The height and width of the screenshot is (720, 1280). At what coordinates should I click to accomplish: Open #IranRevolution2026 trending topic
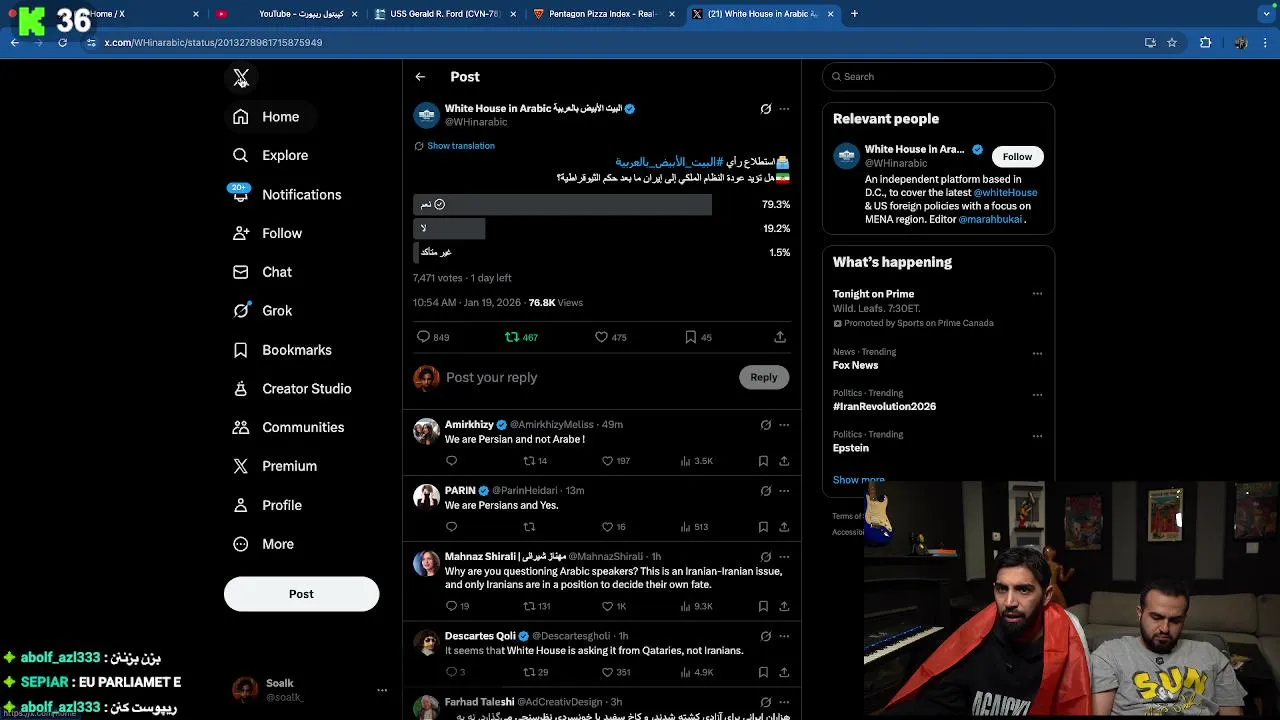coord(884,407)
